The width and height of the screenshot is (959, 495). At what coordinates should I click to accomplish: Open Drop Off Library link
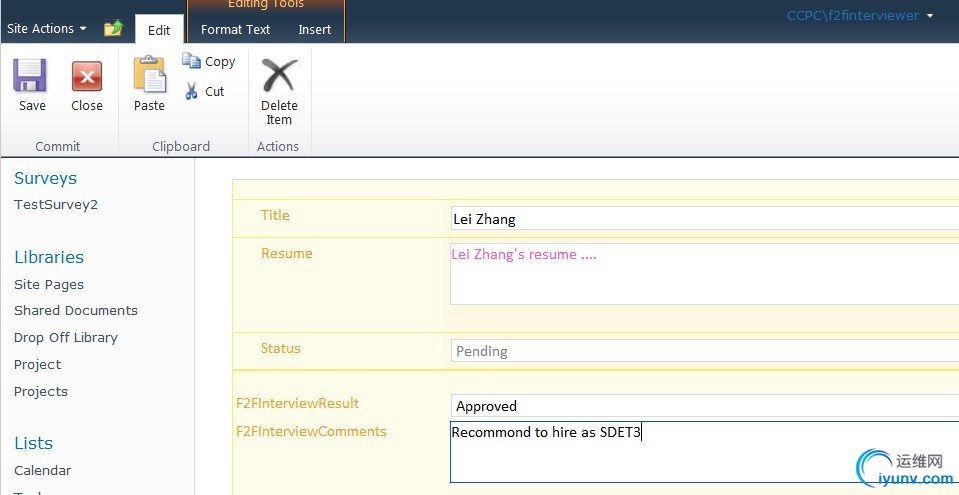click(x=65, y=338)
